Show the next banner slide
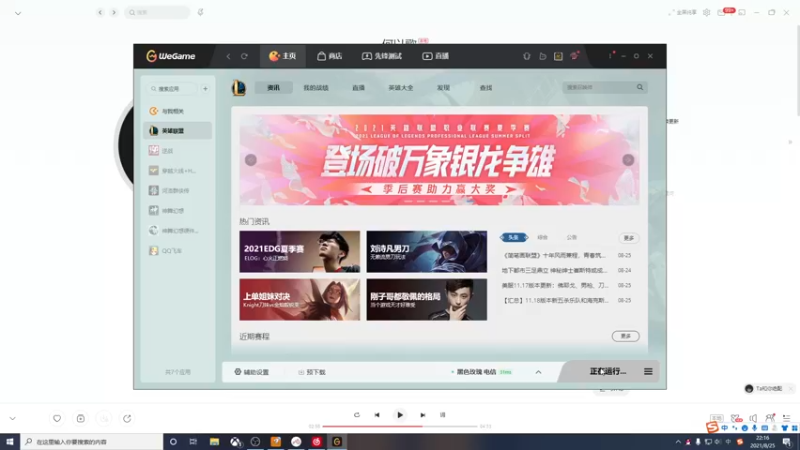Screen dimensions: 800x450 tap(628, 160)
